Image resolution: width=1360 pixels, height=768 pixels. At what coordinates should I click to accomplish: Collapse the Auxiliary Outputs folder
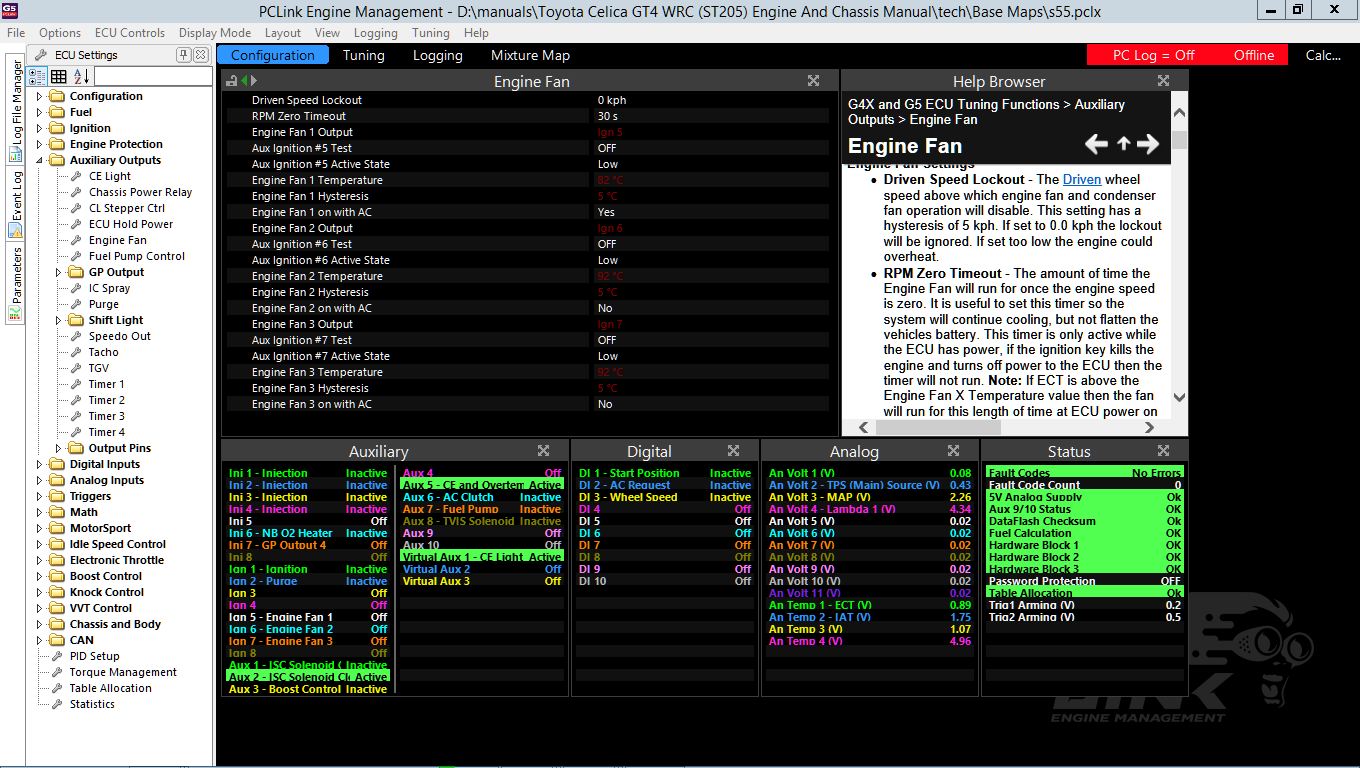[40, 160]
